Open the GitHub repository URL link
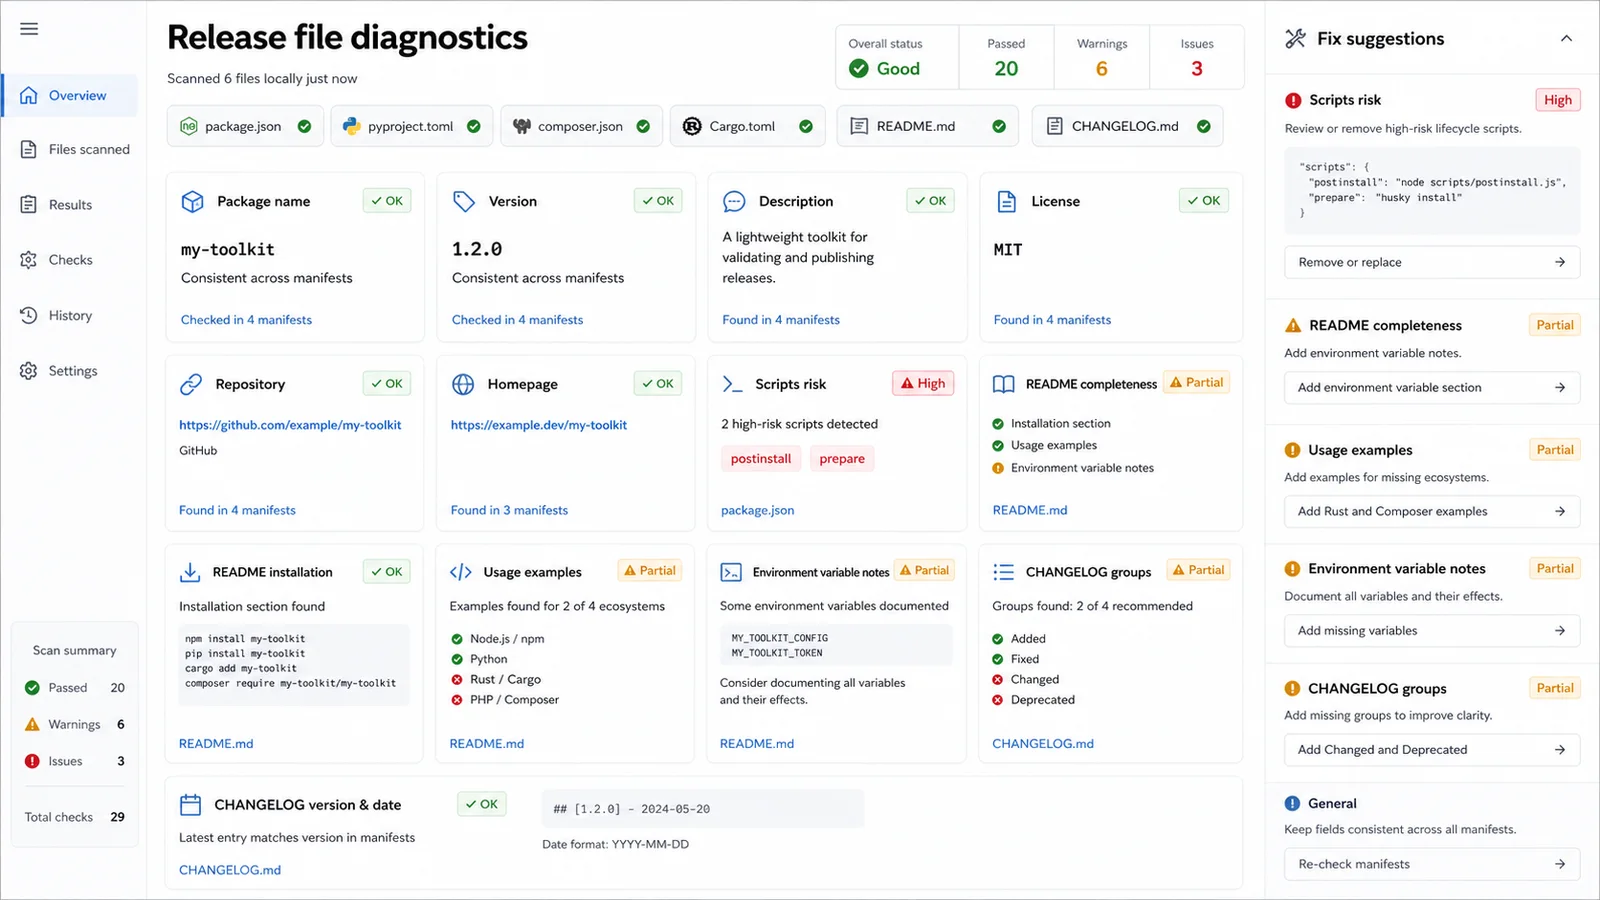 (290, 425)
